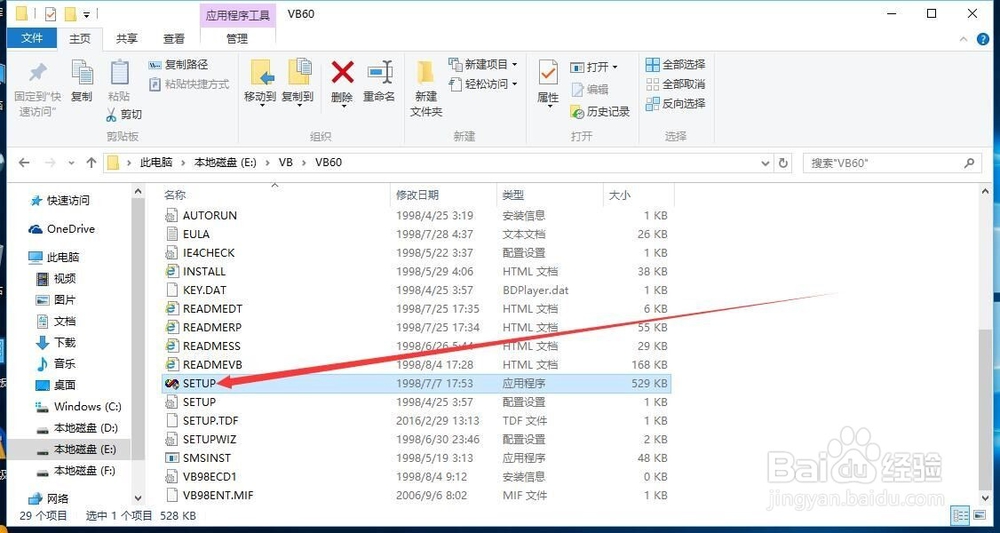The height and width of the screenshot is (533, 1000).
Task: Switch to the Share tab
Action: point(126,39)
